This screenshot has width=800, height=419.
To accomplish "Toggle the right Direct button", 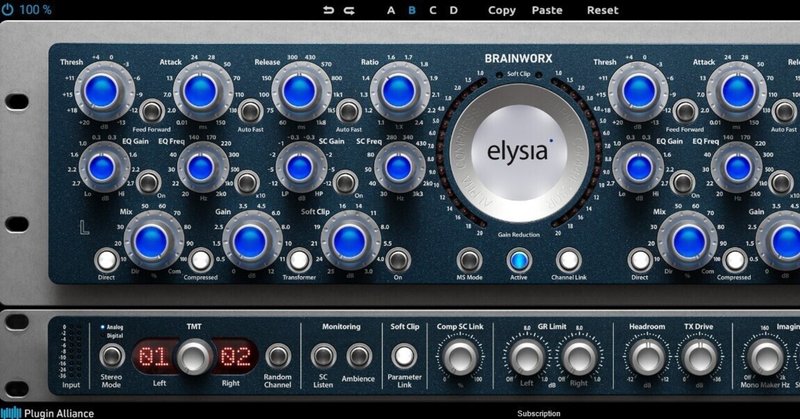I will point(640,260).
